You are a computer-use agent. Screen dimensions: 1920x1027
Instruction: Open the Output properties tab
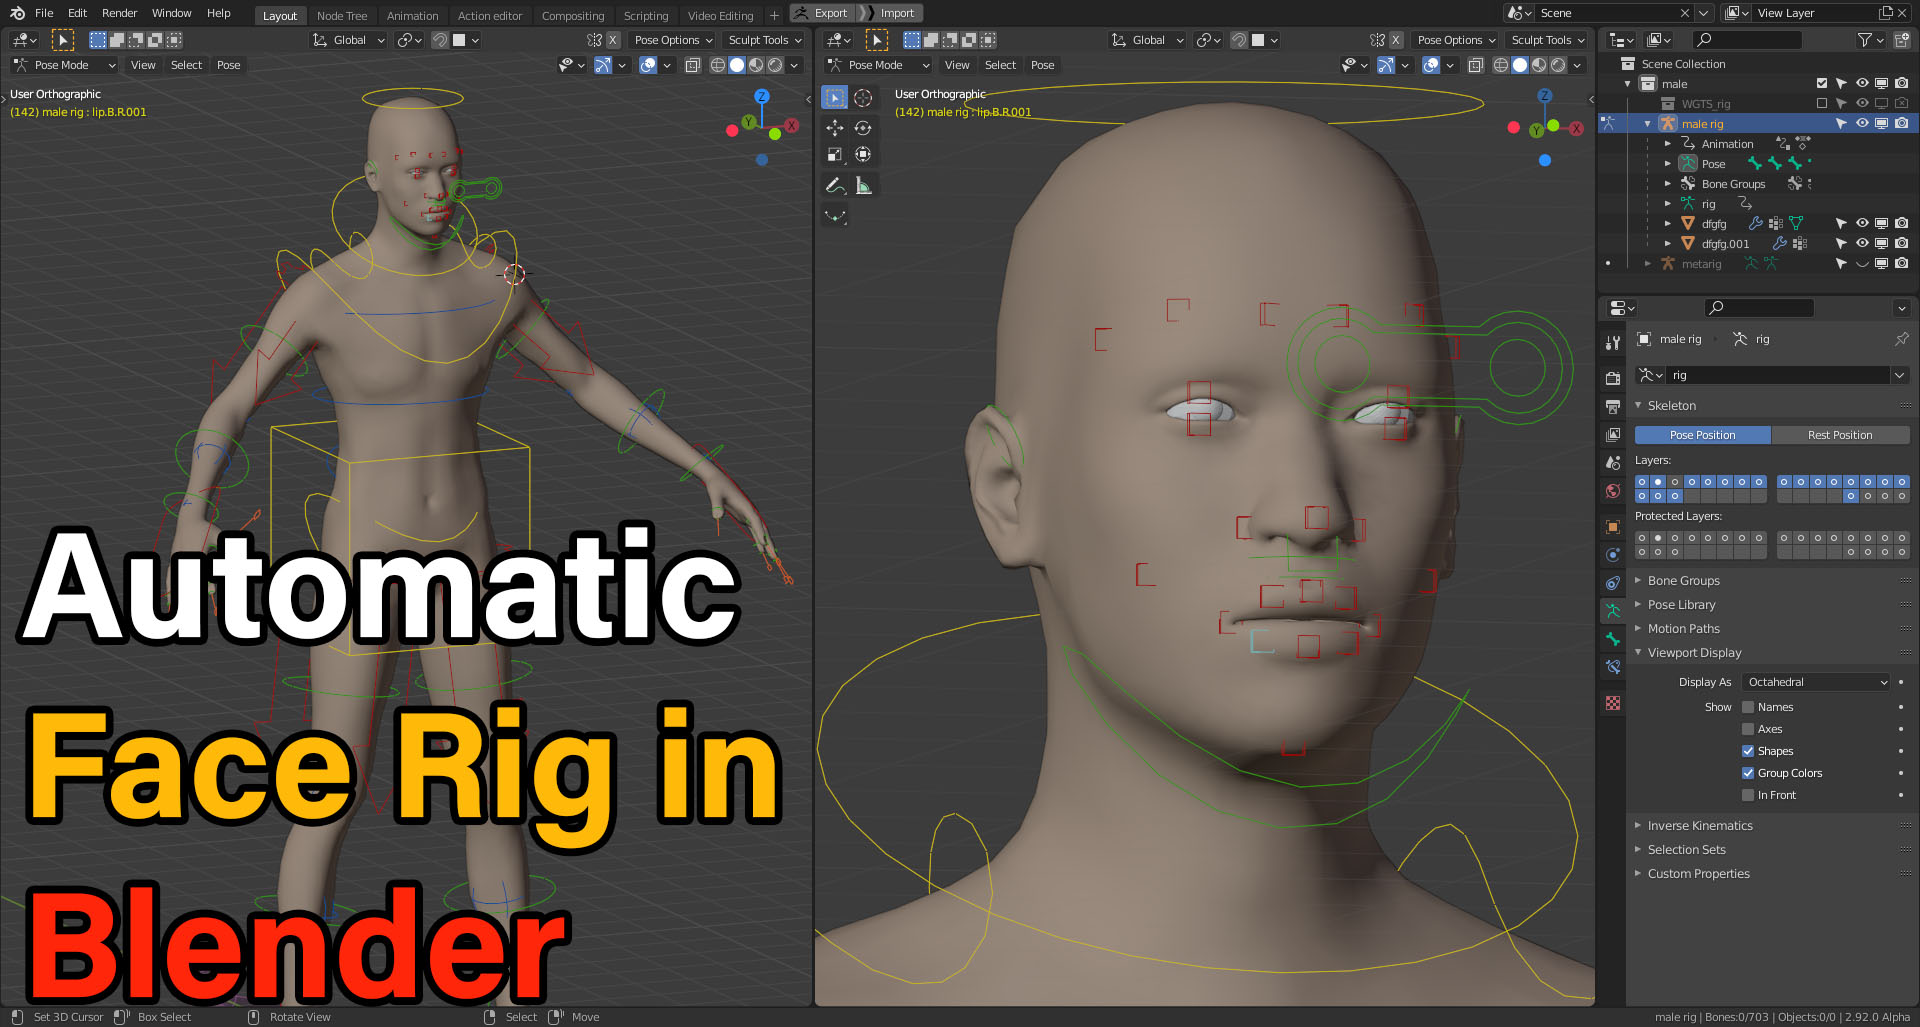point(1612,406)
